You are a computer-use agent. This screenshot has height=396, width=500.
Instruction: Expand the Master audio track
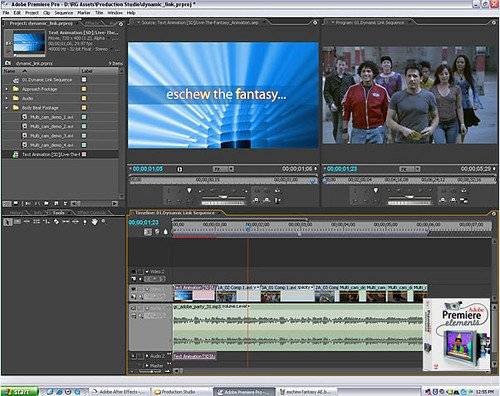(147, 366)
